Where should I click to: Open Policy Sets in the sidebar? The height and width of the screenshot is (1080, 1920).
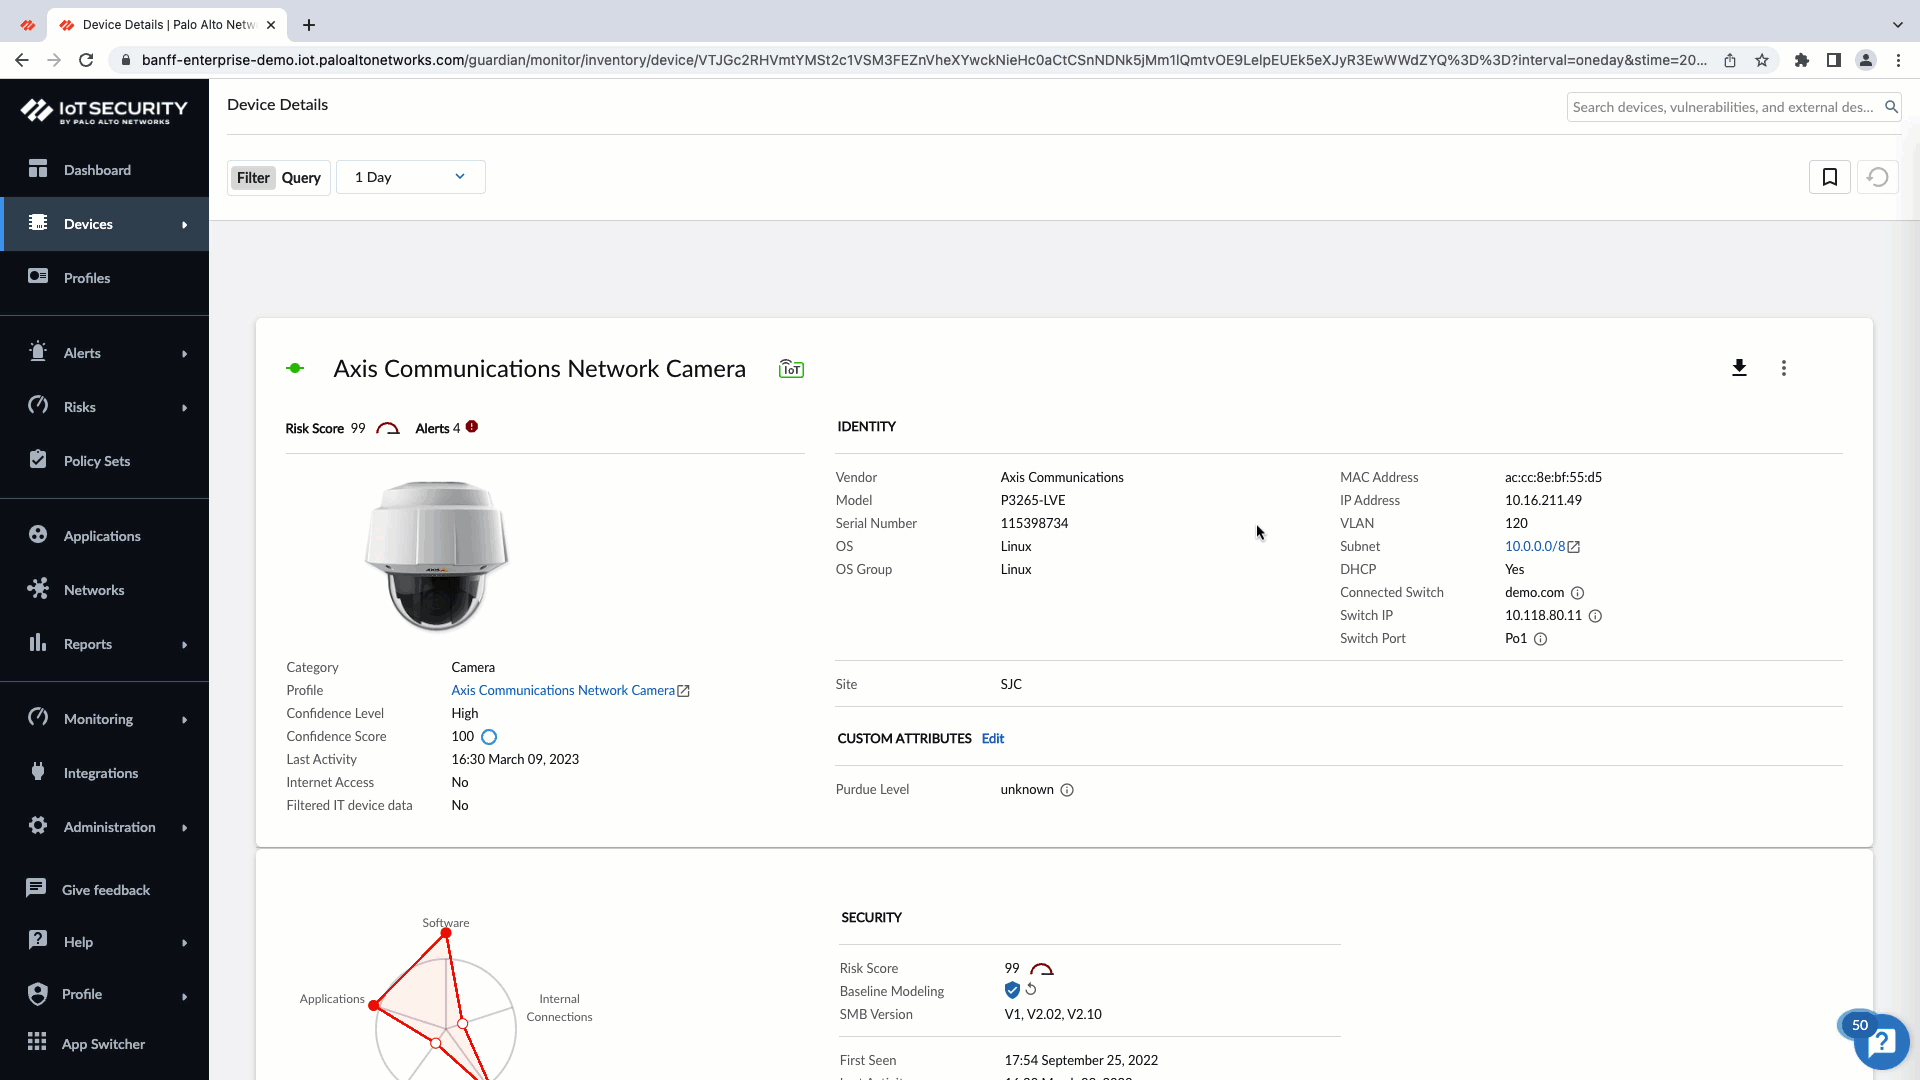[x=97, y=461]
